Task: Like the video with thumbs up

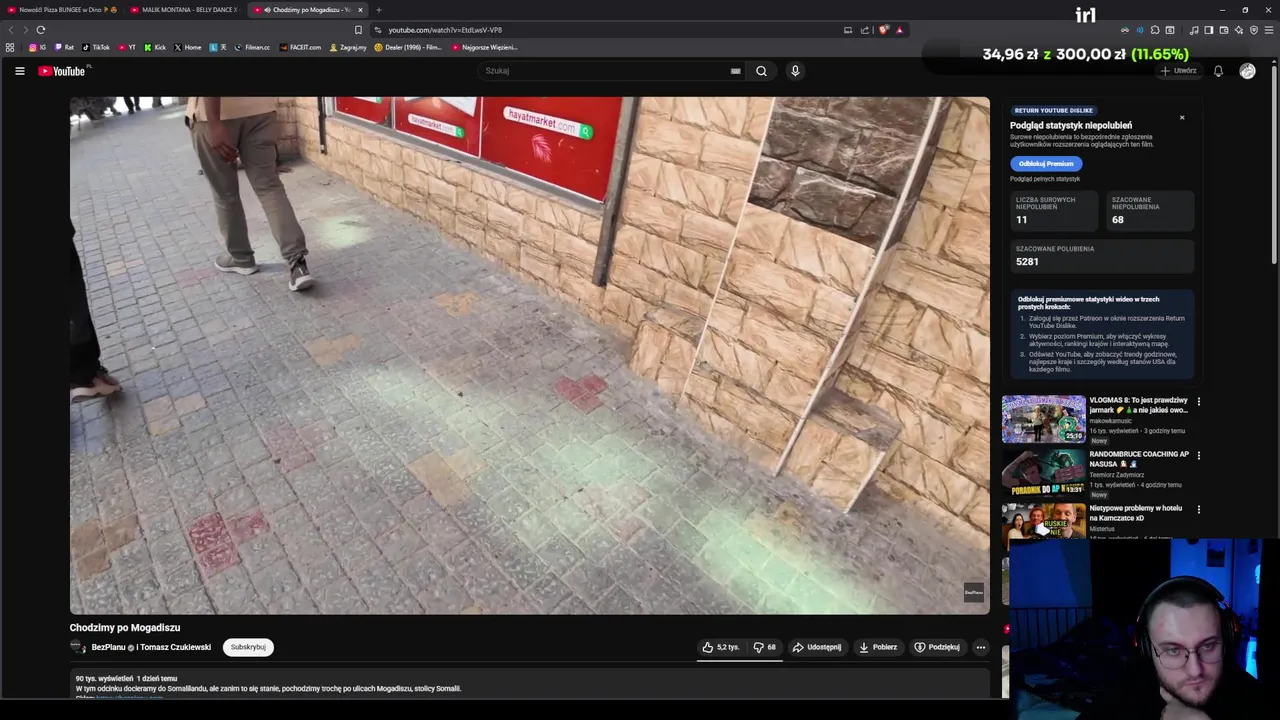Action: [720, 647]
